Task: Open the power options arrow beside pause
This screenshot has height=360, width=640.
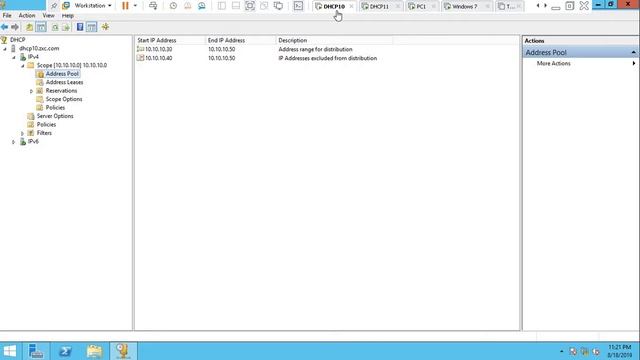Action: [135, 6]
